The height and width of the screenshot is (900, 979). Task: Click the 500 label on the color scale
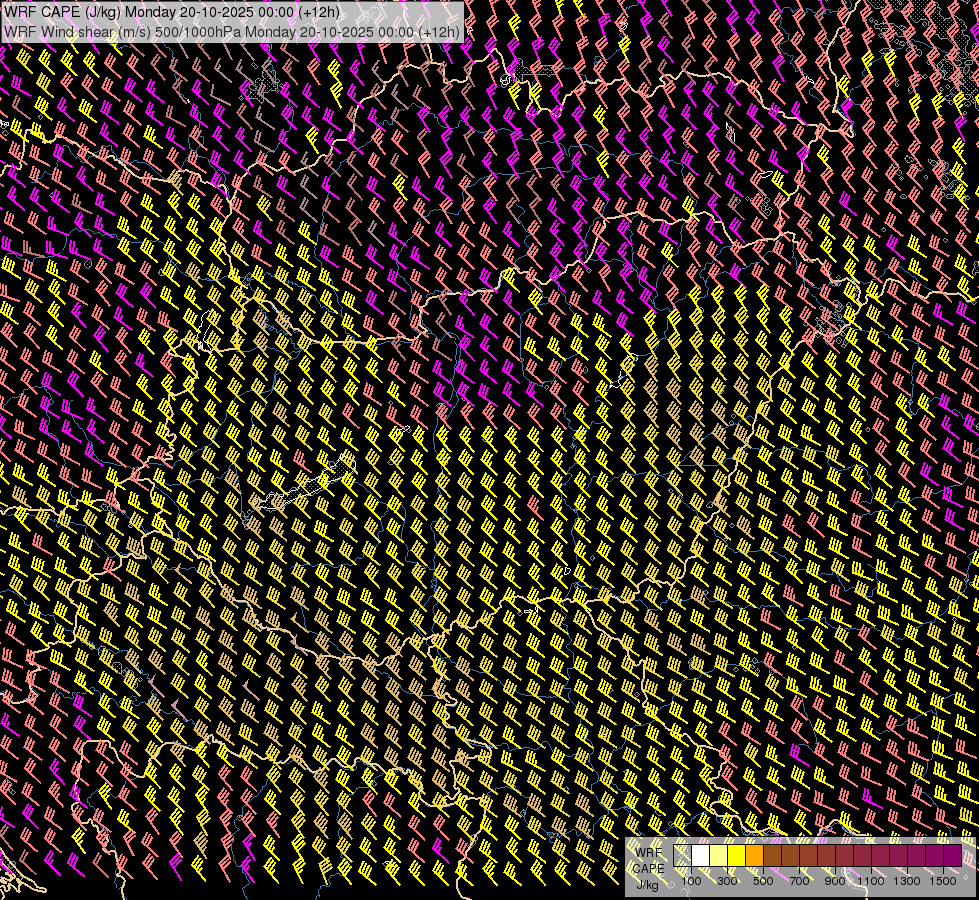[x=763, y=881]
